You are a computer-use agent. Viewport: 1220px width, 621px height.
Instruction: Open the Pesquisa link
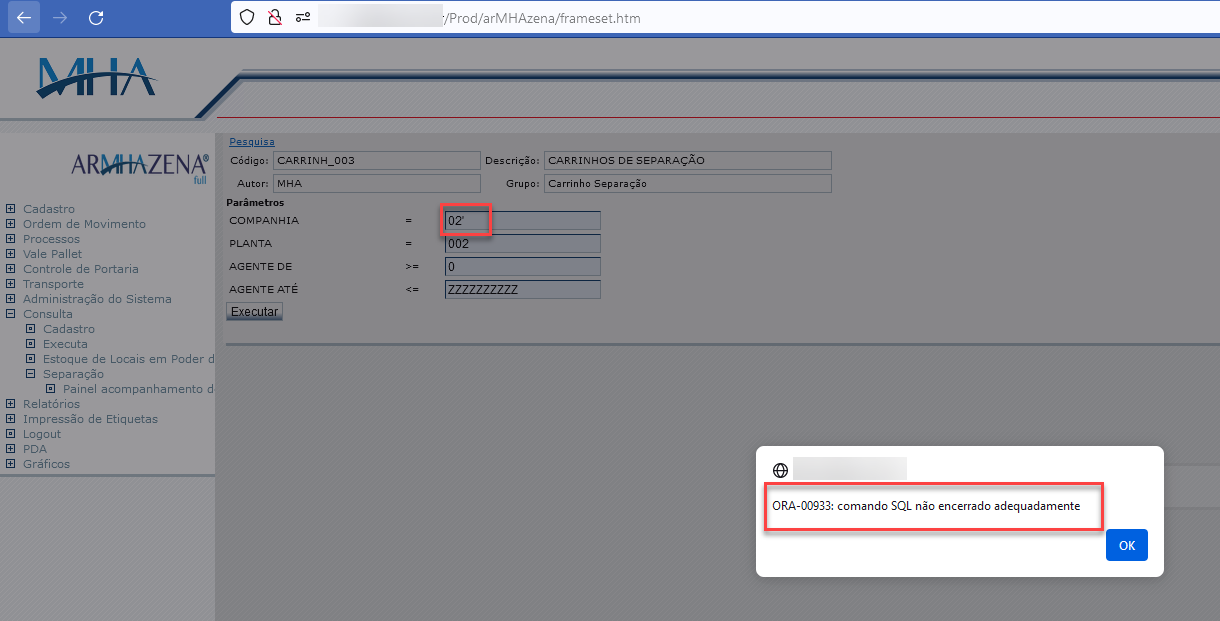coord(251,142)
